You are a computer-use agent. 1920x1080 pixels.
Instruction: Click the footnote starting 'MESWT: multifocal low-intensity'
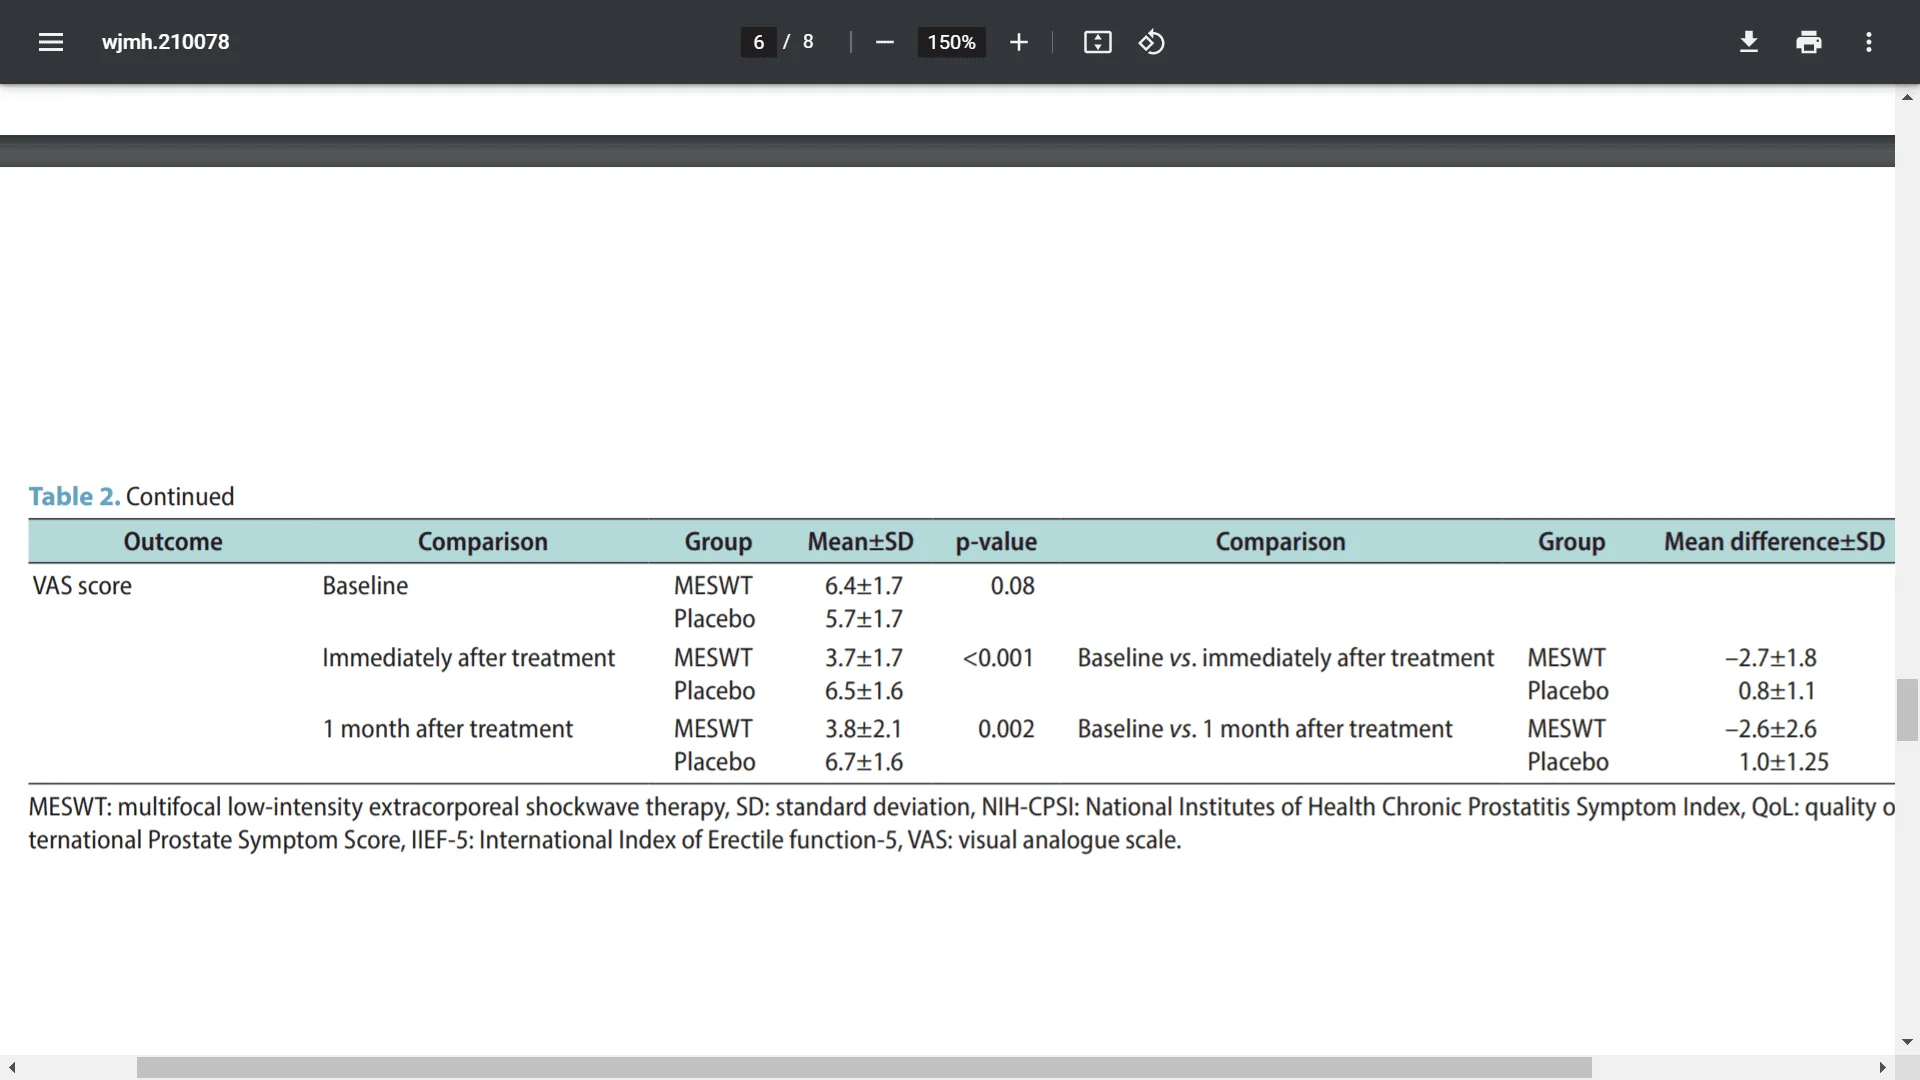(961, 806)
